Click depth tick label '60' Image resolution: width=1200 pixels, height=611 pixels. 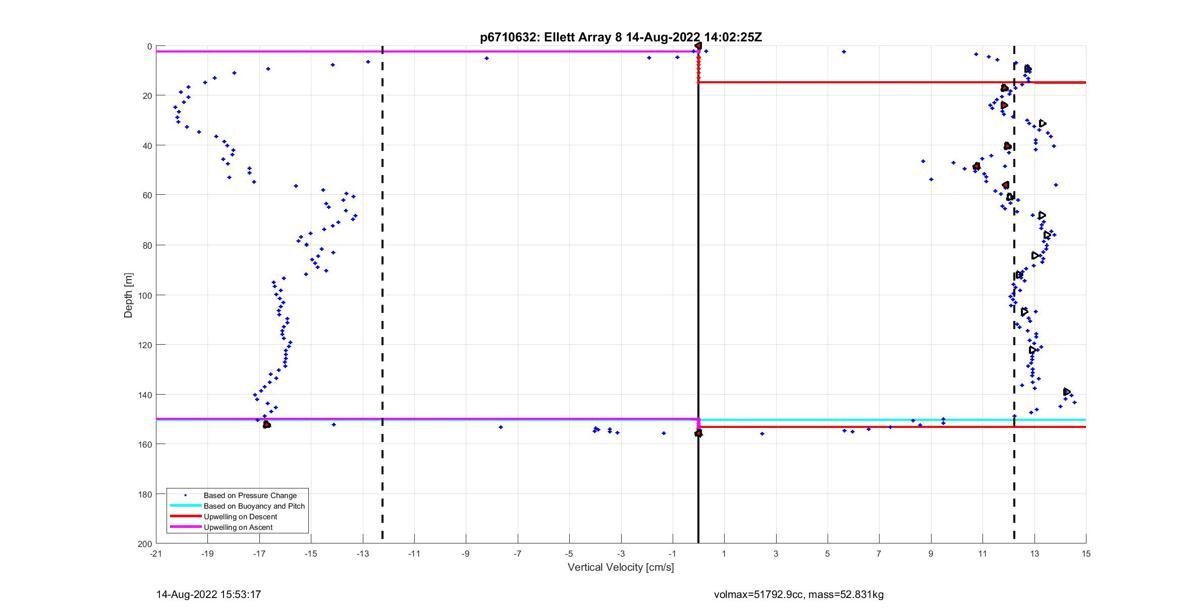(147, 195)
